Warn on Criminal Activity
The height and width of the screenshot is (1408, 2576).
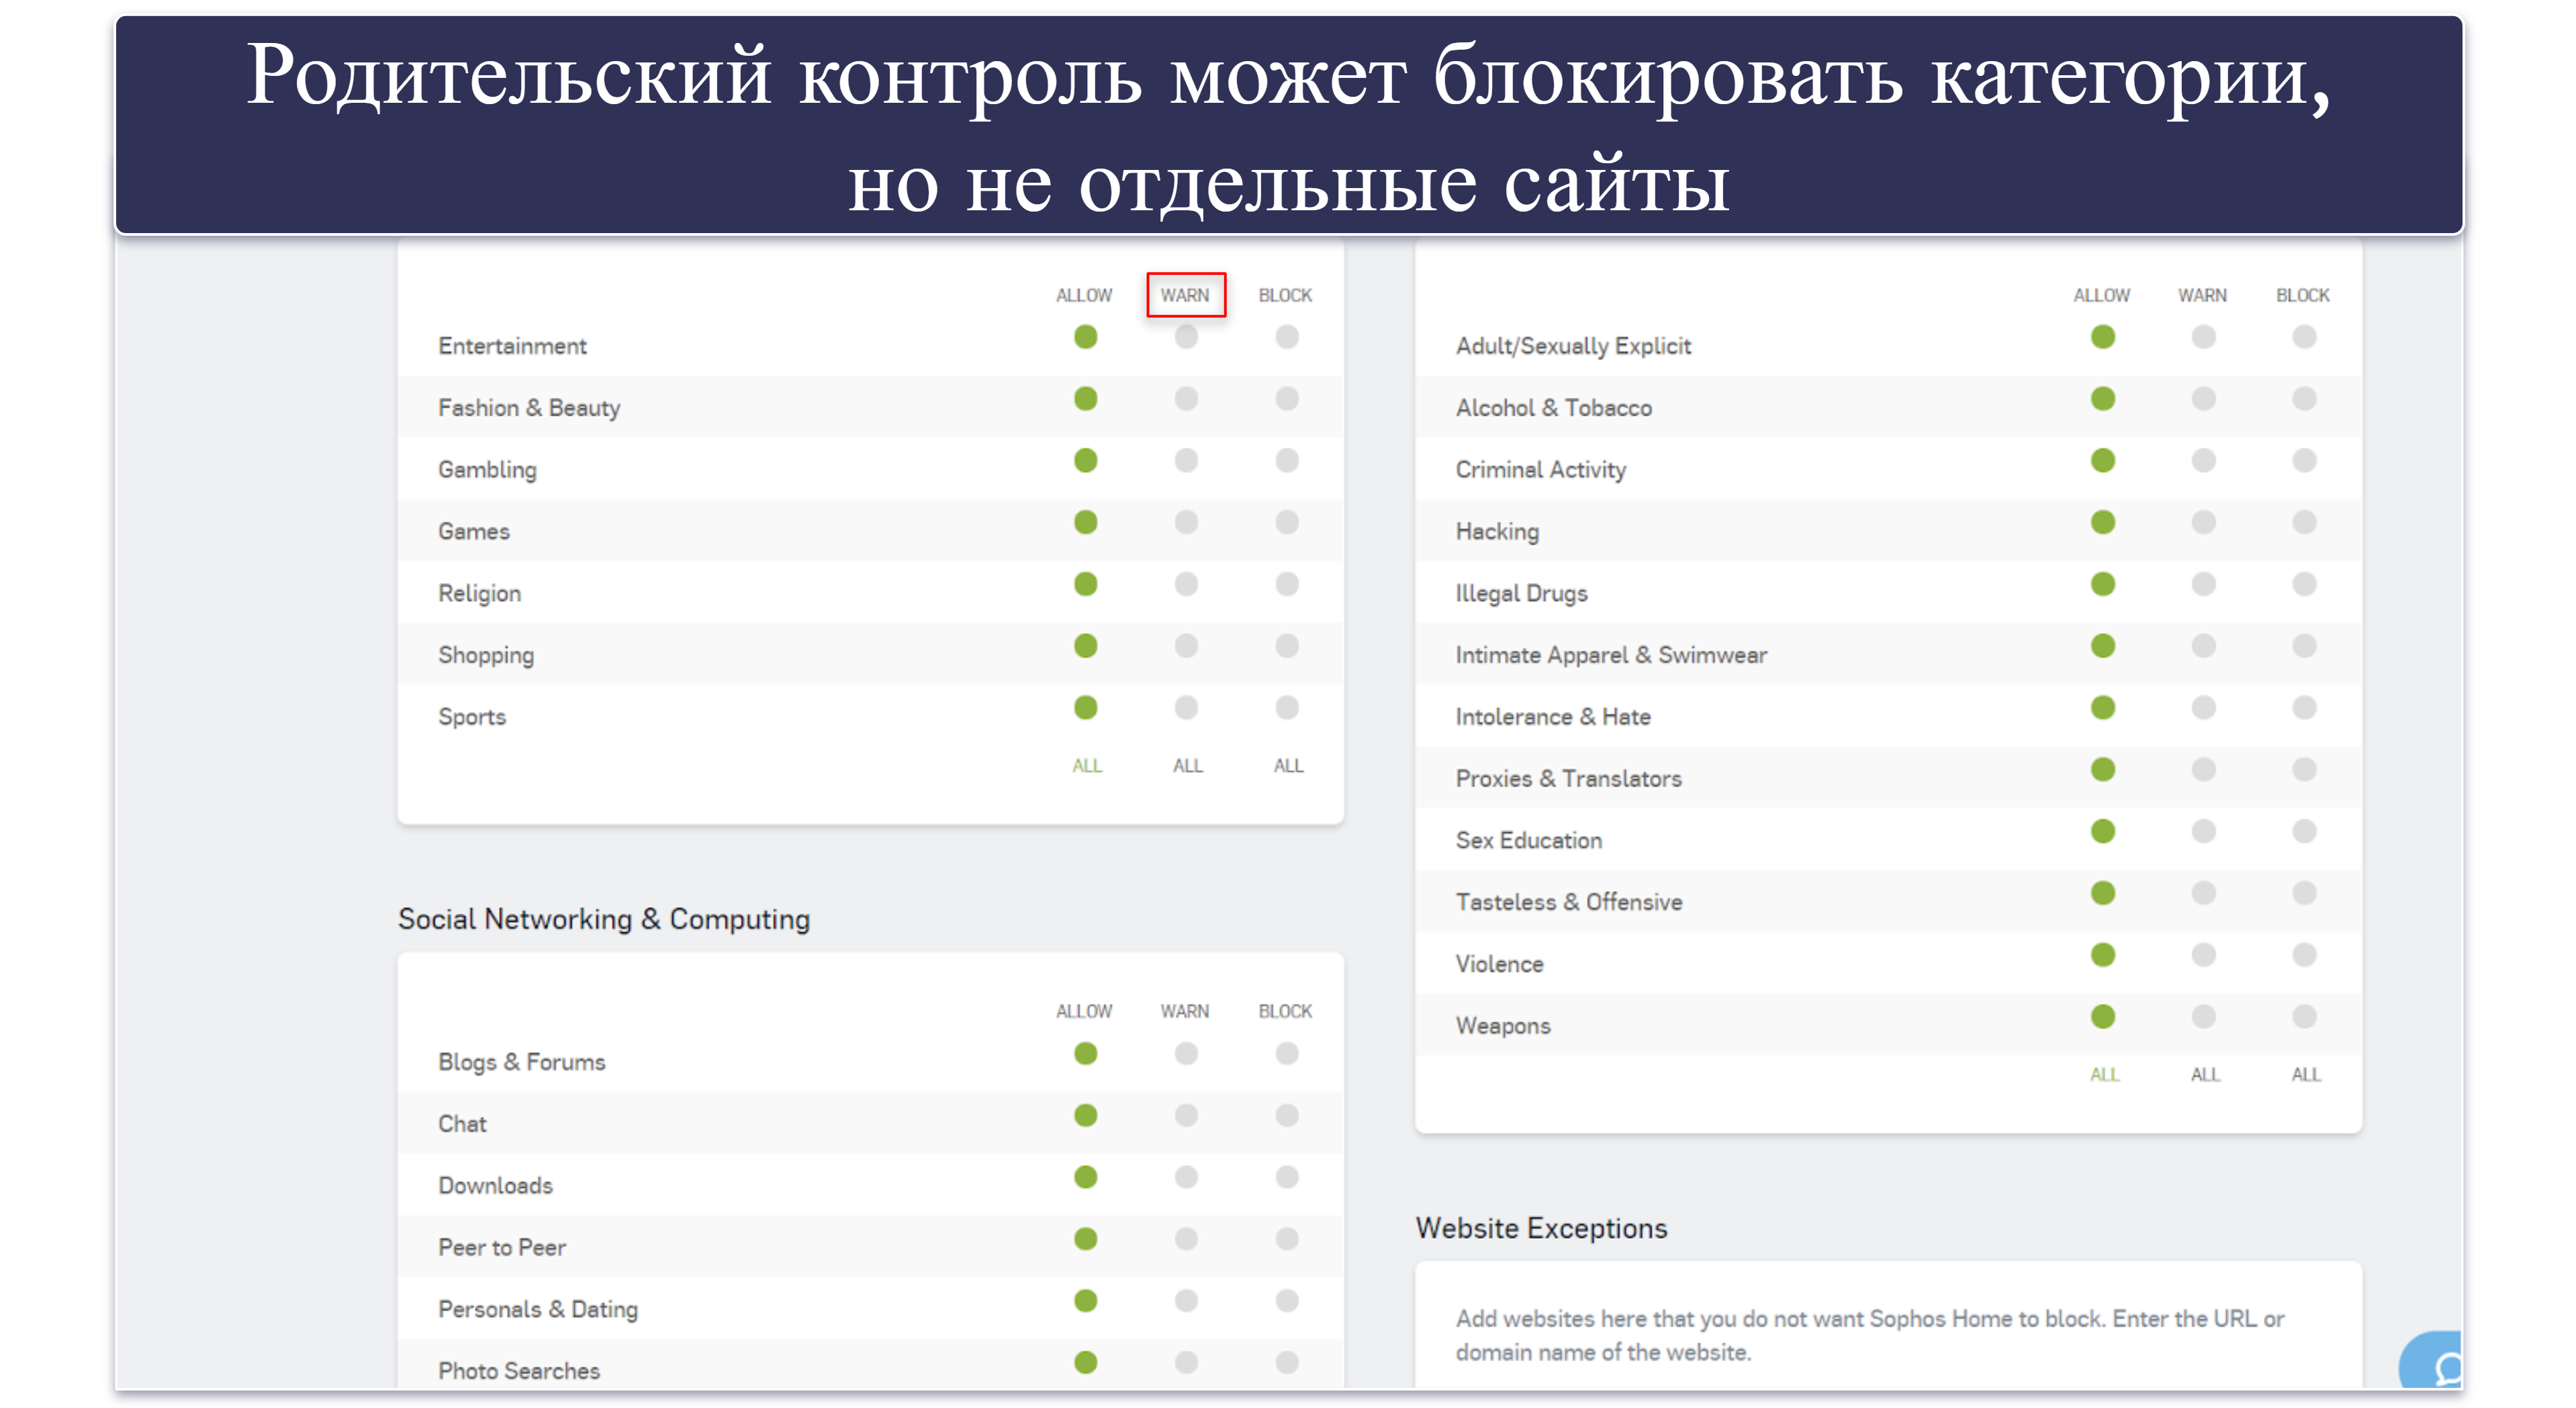pos(2203,461)
